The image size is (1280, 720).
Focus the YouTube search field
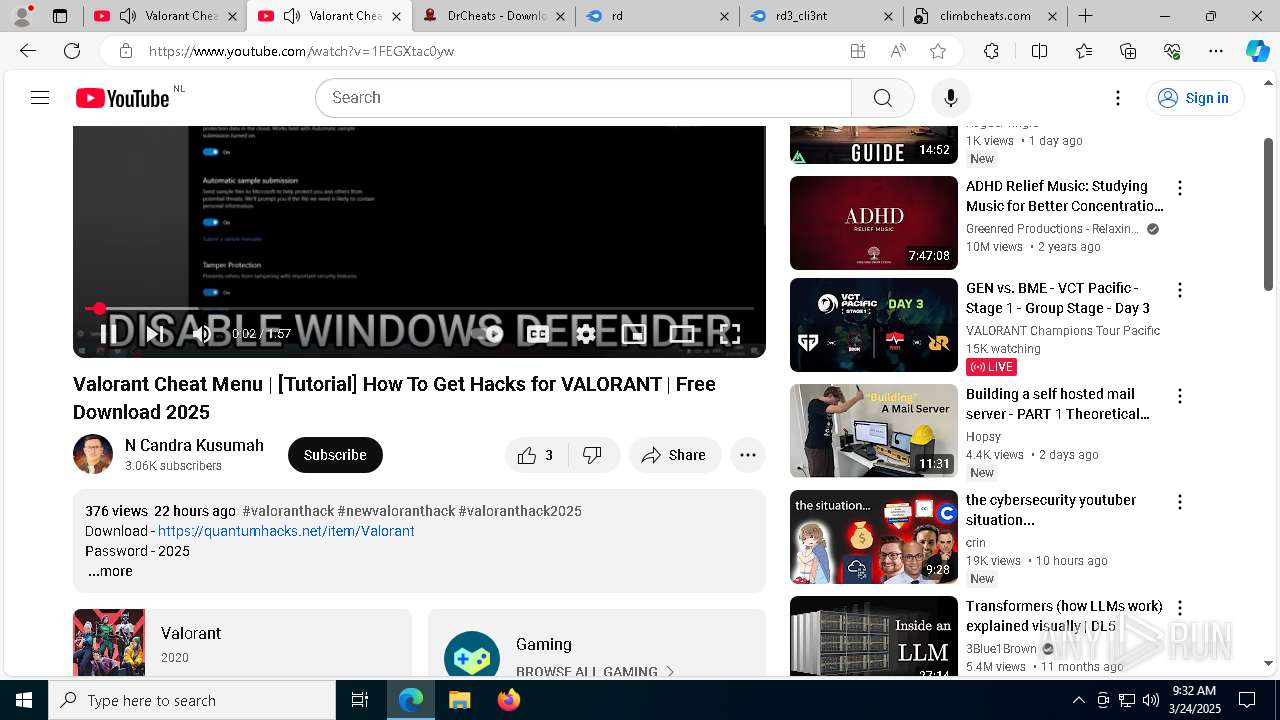click(x=583, y=97)
